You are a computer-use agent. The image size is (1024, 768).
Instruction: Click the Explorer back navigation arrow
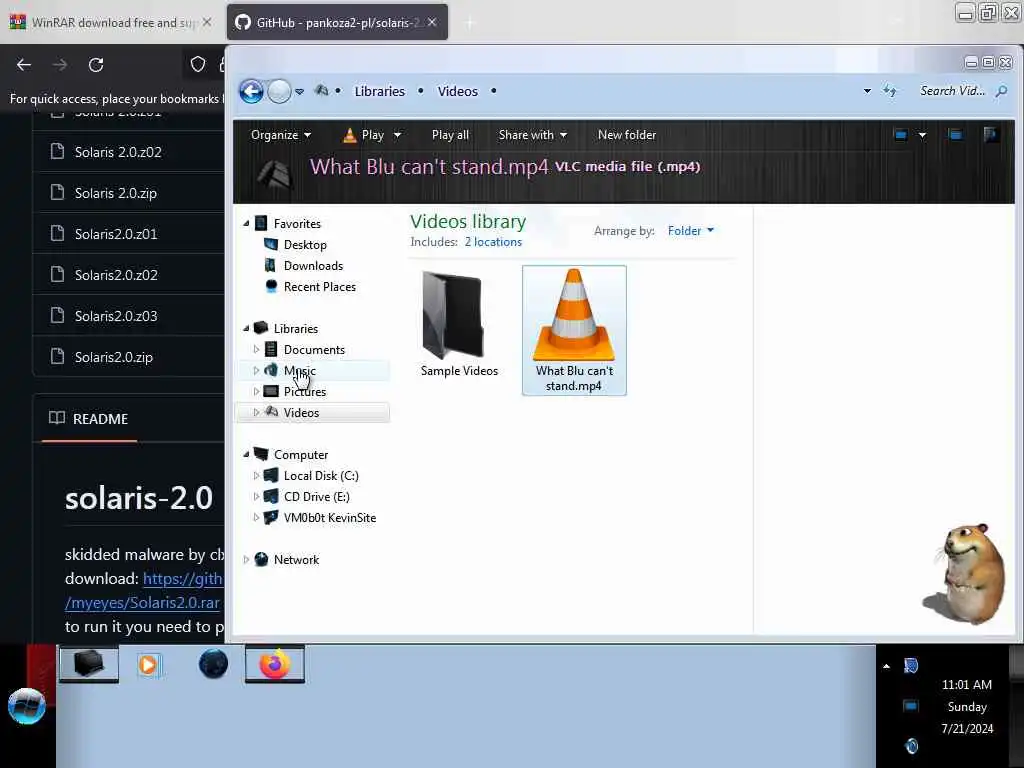pyautogui.click(x=251, y=91)
